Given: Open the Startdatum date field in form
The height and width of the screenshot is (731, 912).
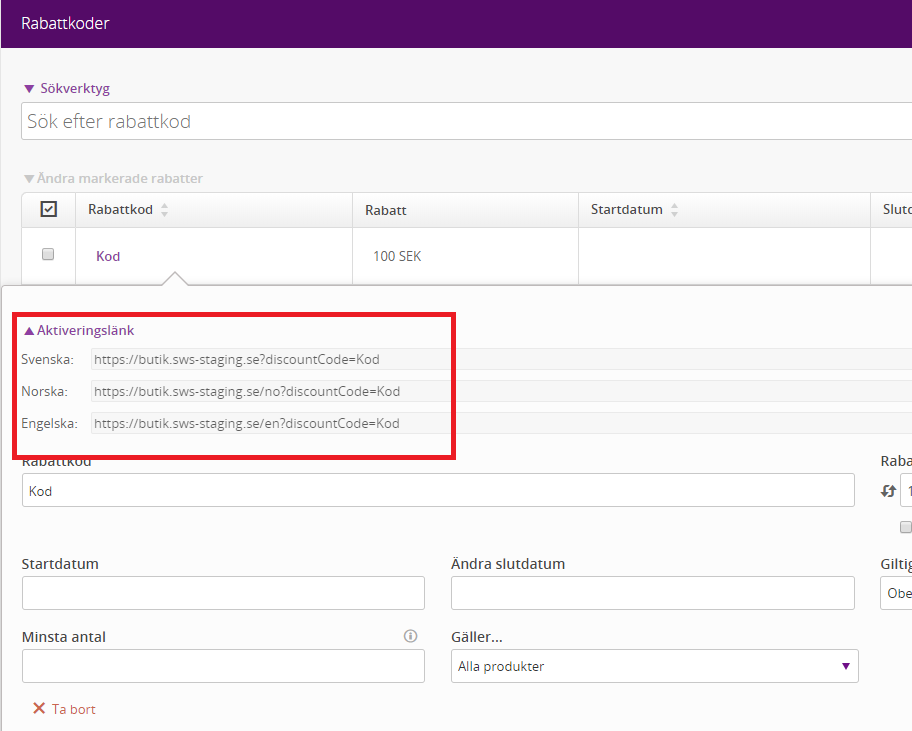Looking at the screenshot, I should [x=223, y=593].
